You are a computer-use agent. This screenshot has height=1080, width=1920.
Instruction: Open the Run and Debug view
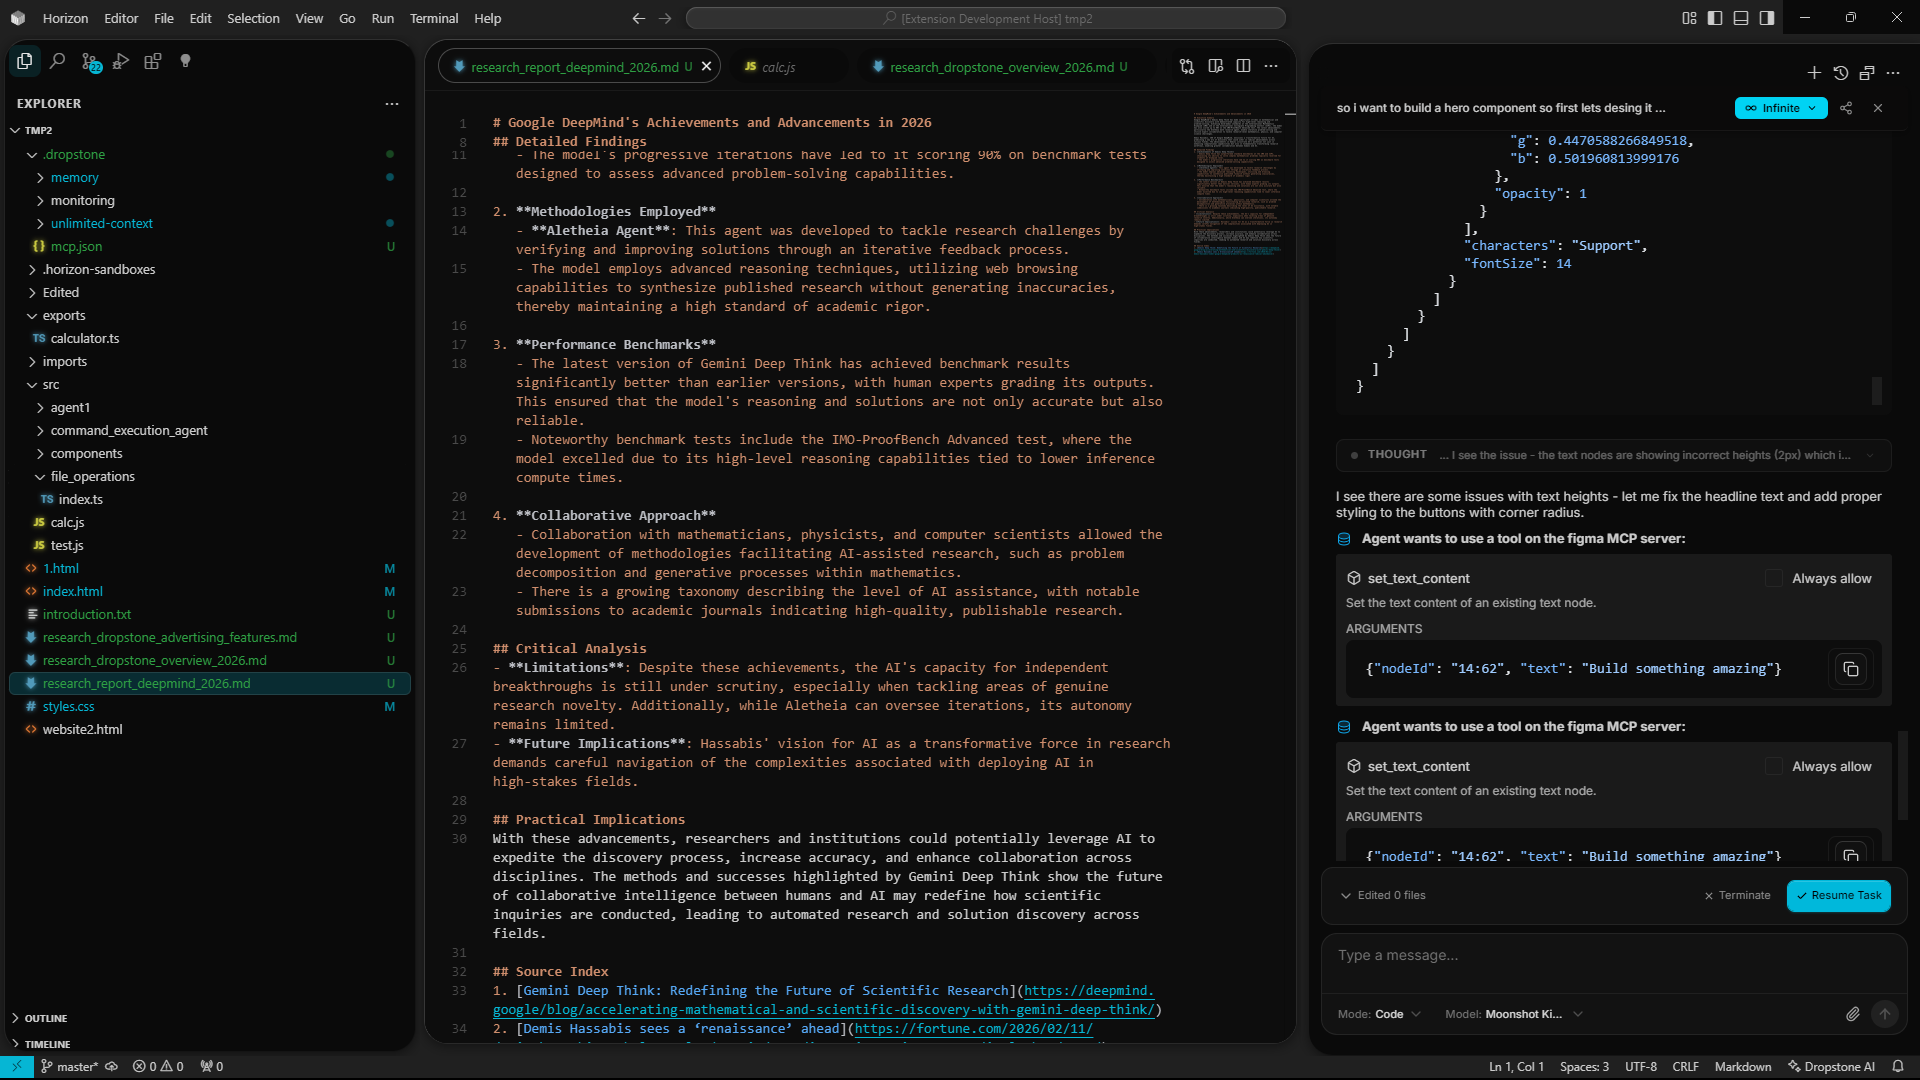click(121, 61)
